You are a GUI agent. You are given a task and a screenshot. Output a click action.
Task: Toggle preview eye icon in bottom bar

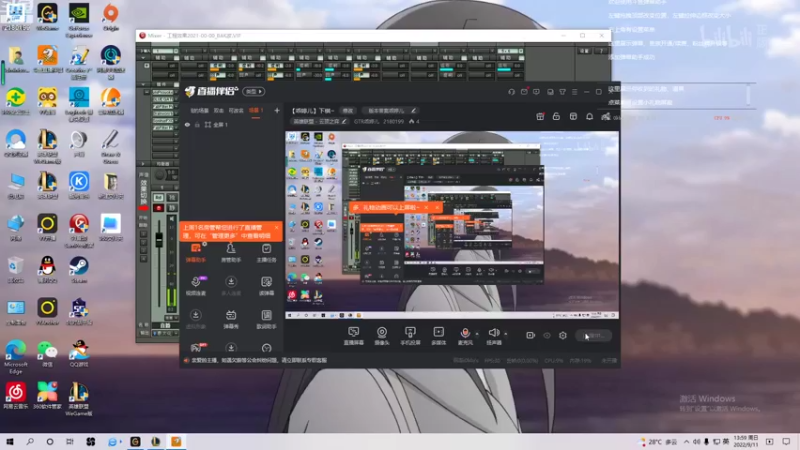(547, 336)
